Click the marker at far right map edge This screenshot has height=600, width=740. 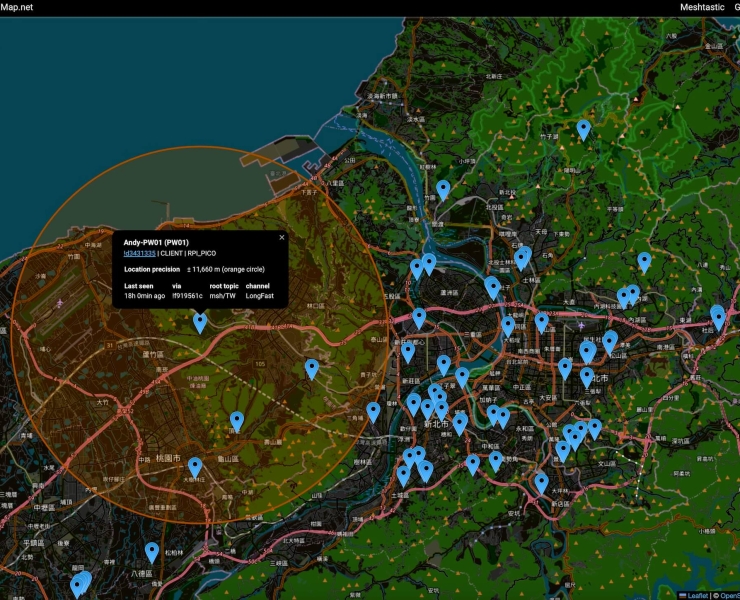pos(717,317)
